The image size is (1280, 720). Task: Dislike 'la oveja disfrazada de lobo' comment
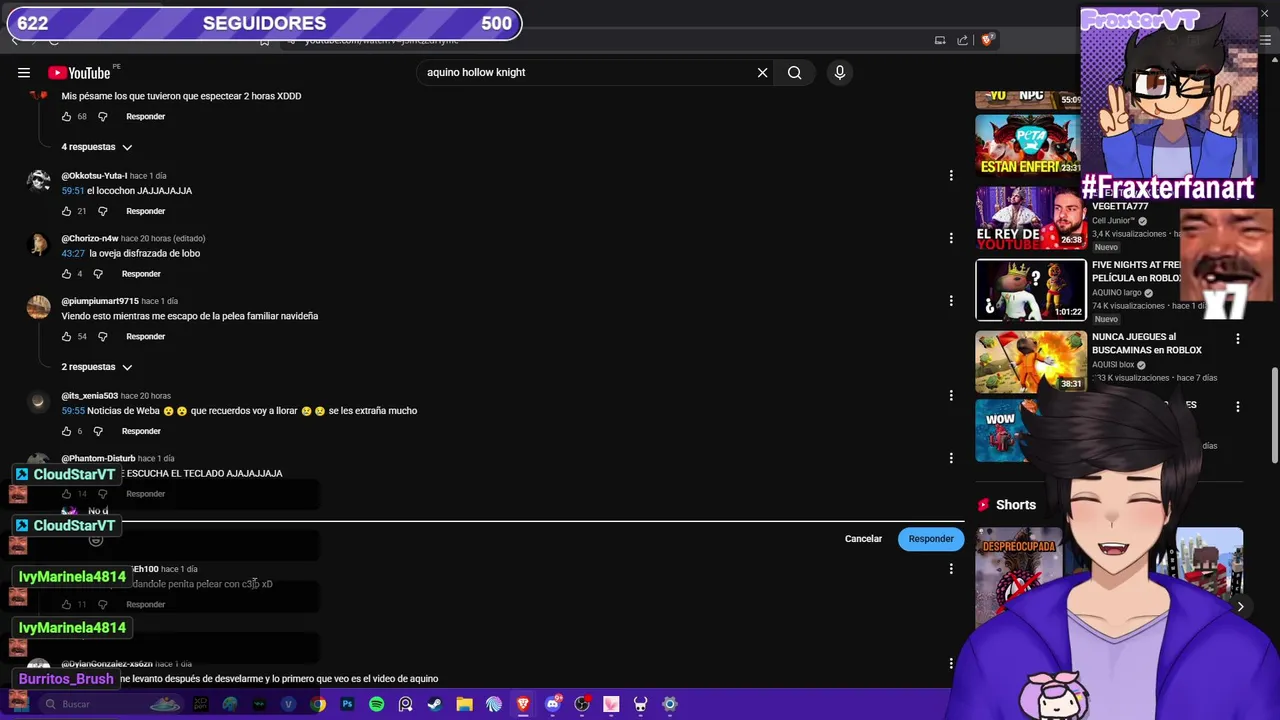(98, 274)
